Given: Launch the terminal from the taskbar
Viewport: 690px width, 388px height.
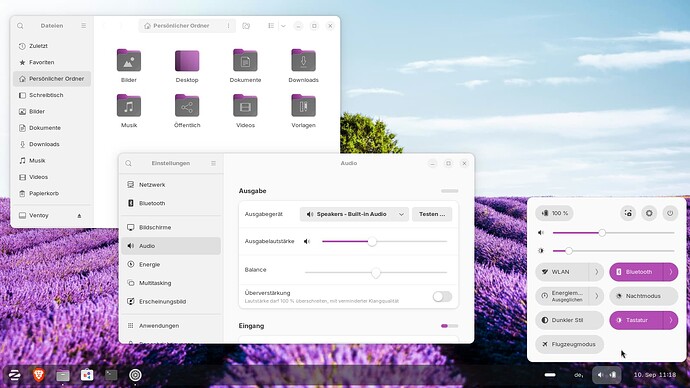Looking at the screenshot, I should [x=111, y=375].
